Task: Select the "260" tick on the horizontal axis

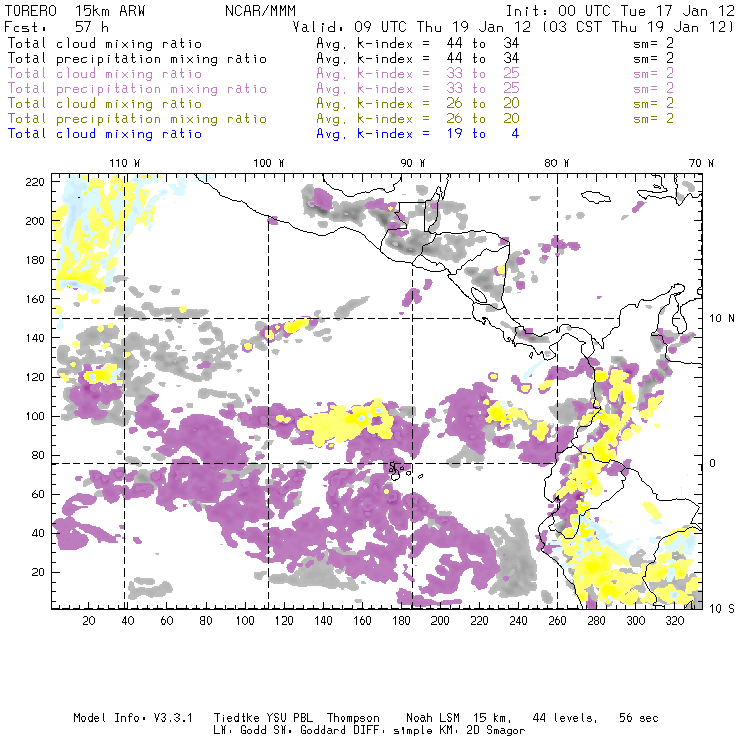Action: (557, 621)
